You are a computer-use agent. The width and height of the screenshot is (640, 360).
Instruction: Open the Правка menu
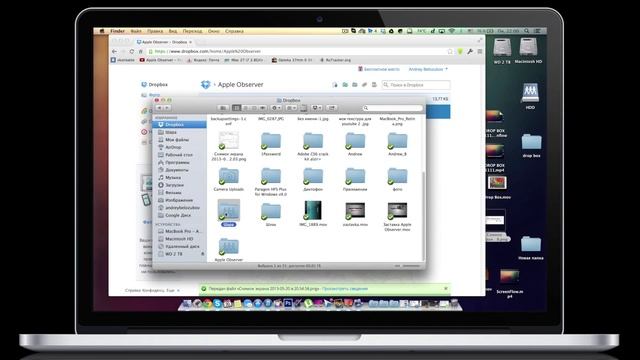coord(155,31)
